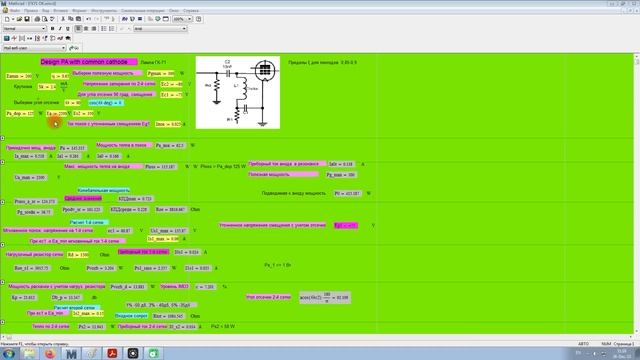Open the Evaluation palette
640x360 pixels.
(29, 38)
